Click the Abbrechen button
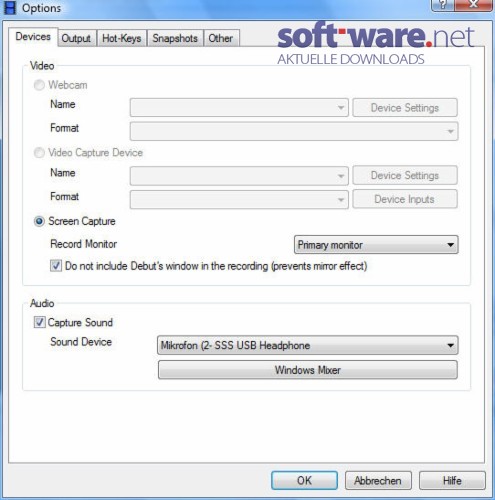 point(378,480)
